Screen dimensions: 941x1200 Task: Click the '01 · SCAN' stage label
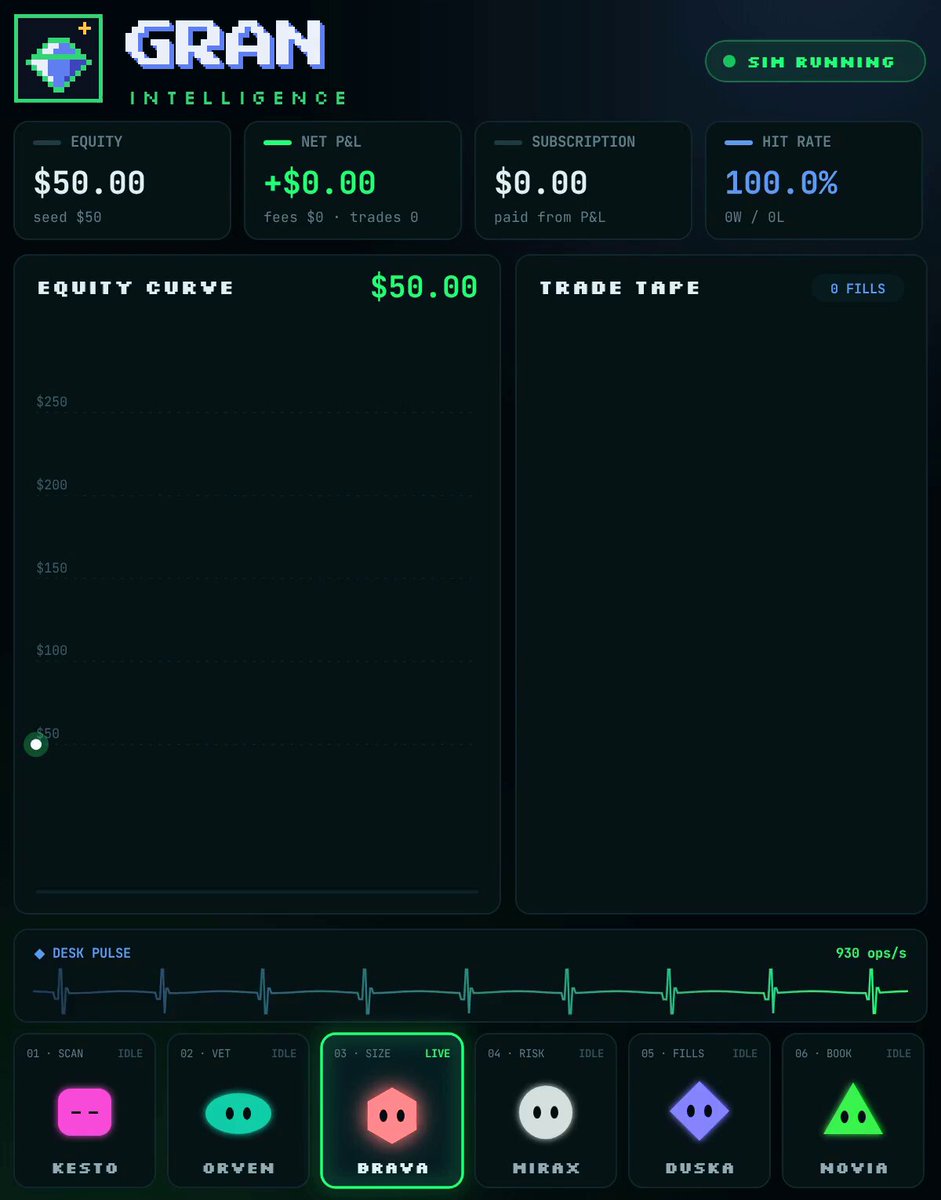pyautogui.click(x=55, y=1054)
